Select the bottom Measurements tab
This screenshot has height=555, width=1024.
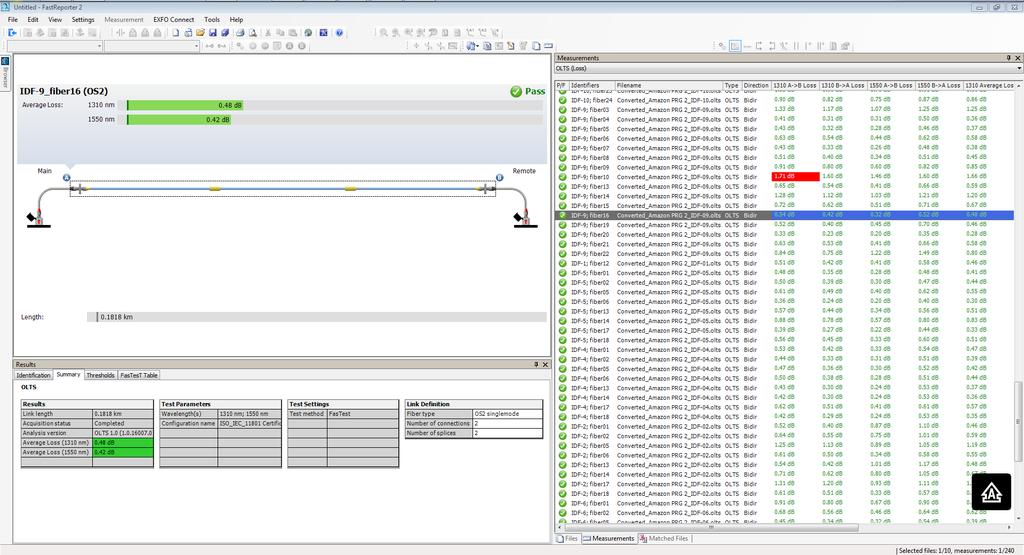[609, 539]
